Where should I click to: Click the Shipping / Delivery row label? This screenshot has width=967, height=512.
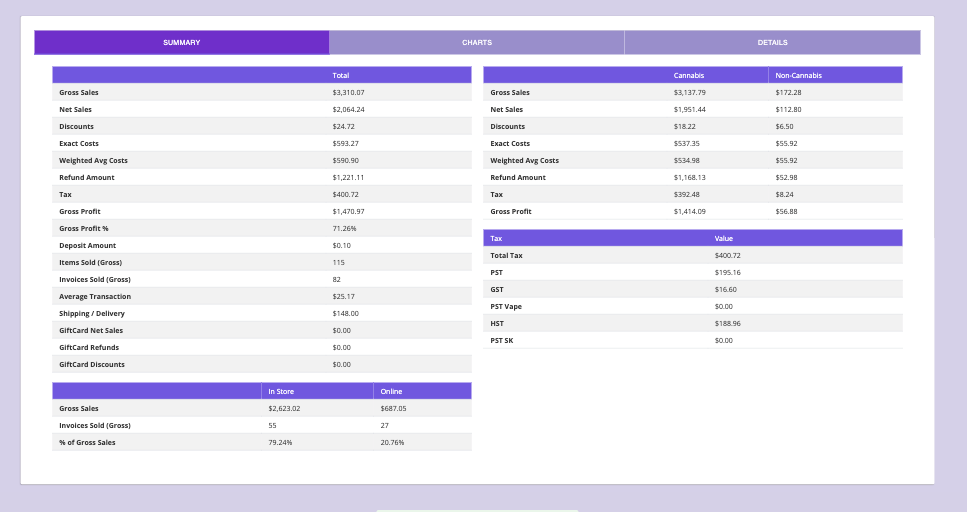click(x=92, y=313)
